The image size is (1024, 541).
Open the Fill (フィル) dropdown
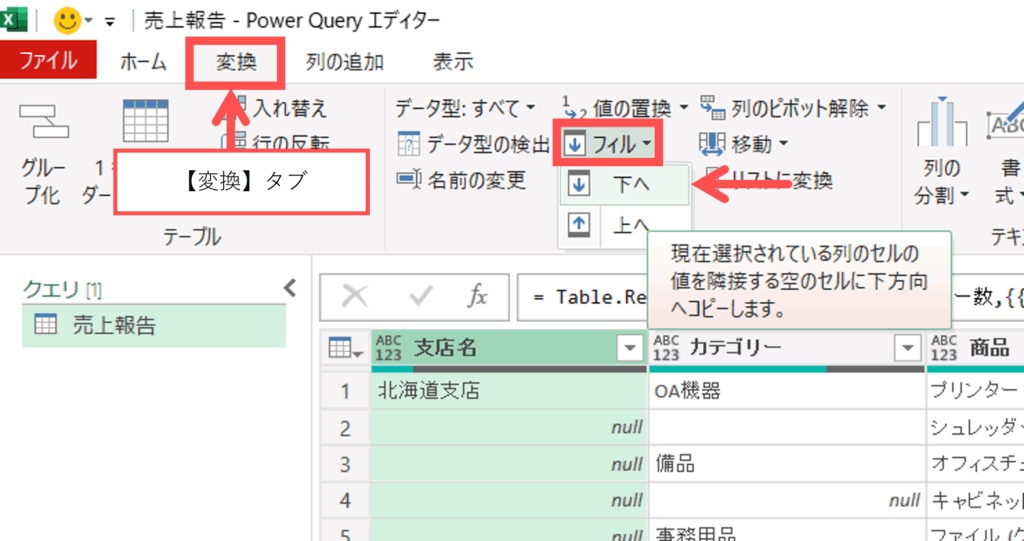click(x=608, y=145)
